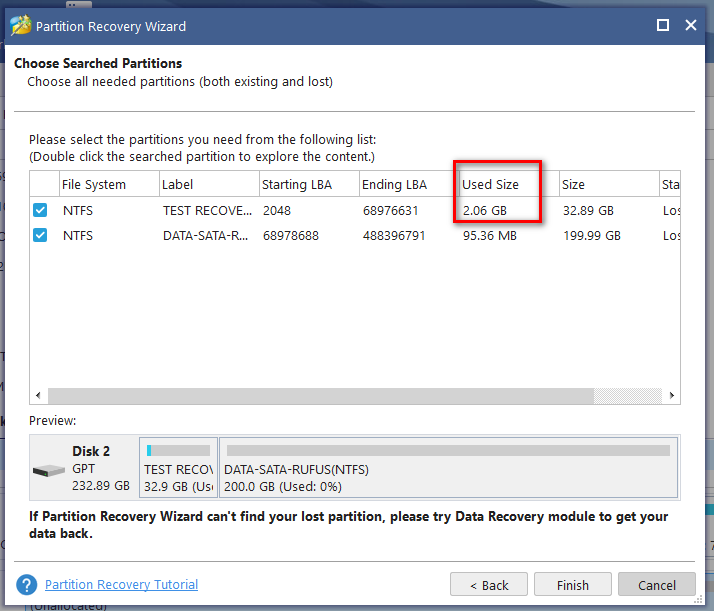The image size is (714, 611).
Task: Sort by Starting LBA column header
Action: (x=309, y=184)
